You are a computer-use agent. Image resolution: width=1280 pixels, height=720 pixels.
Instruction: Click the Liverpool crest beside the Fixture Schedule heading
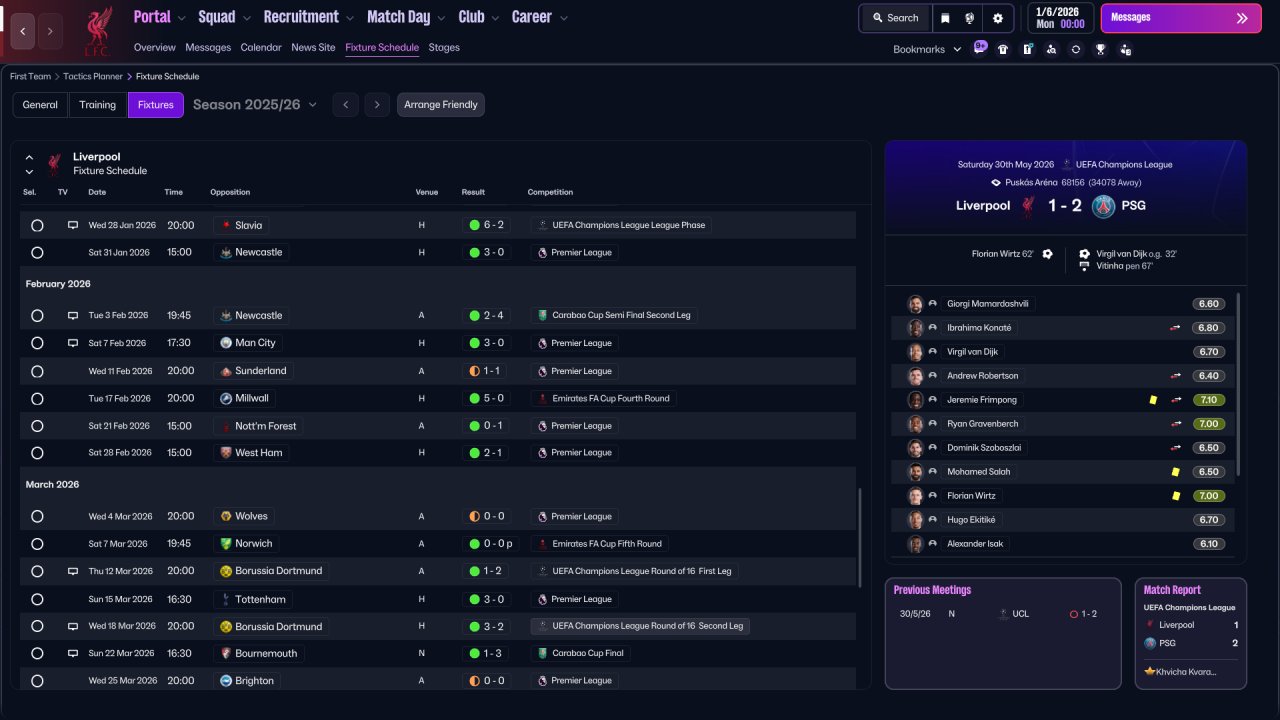[54, 163]
